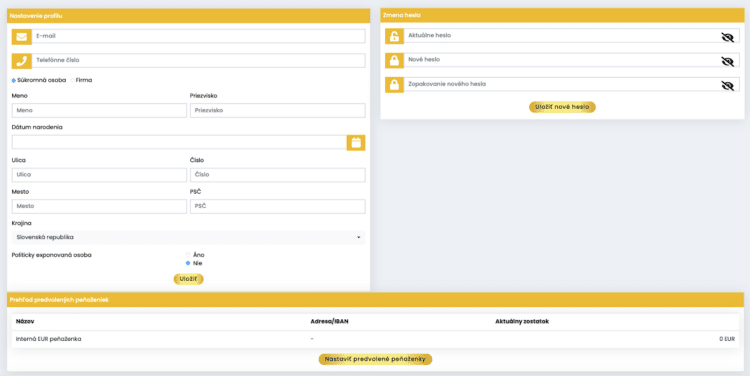Click the Interná EUR peňaženka row text

click(48, 339)
